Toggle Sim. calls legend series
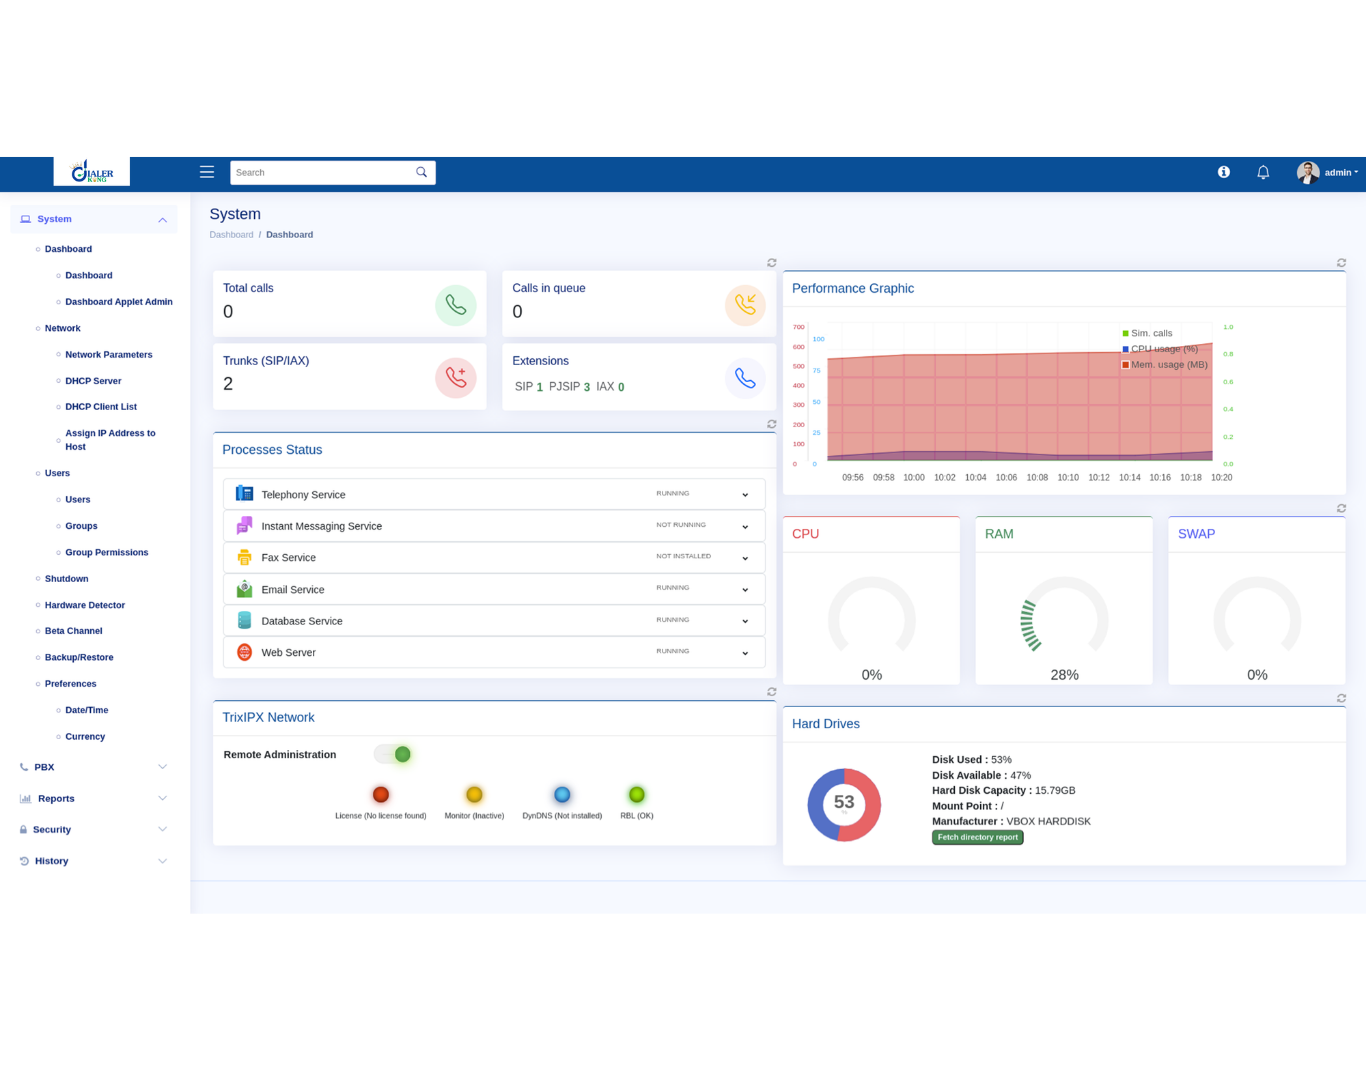 coord(1147,333)
